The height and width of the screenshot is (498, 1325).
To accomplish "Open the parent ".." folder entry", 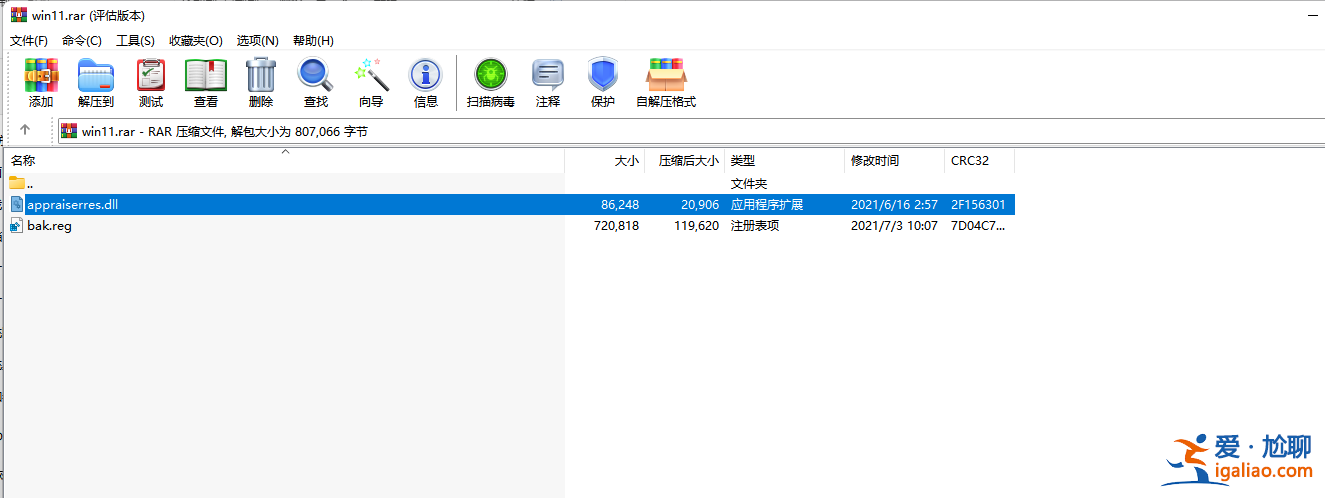I will coord(30,184).
